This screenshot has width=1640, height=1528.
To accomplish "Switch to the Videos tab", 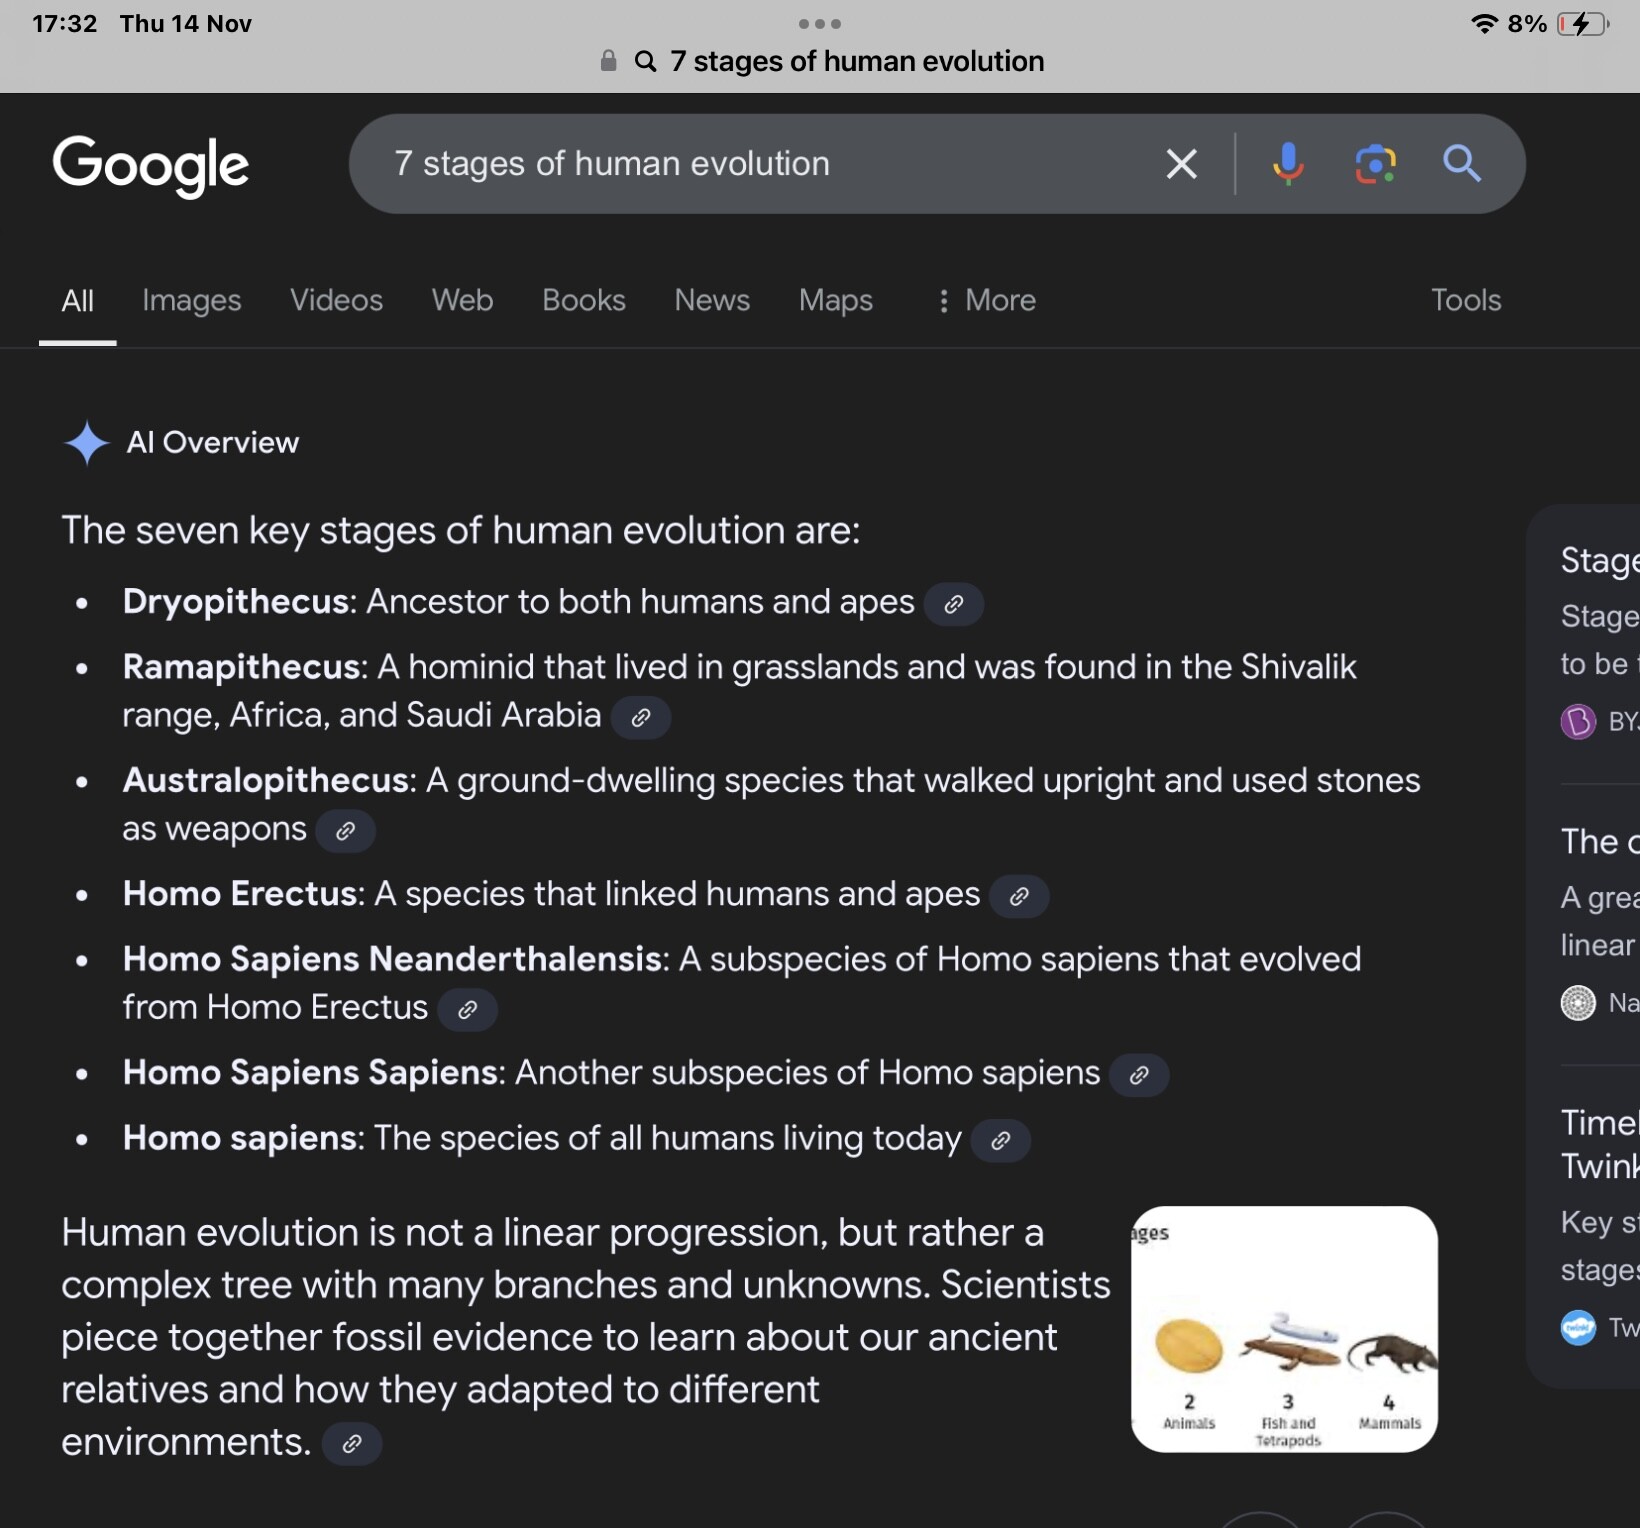I will tap(336, 301).
